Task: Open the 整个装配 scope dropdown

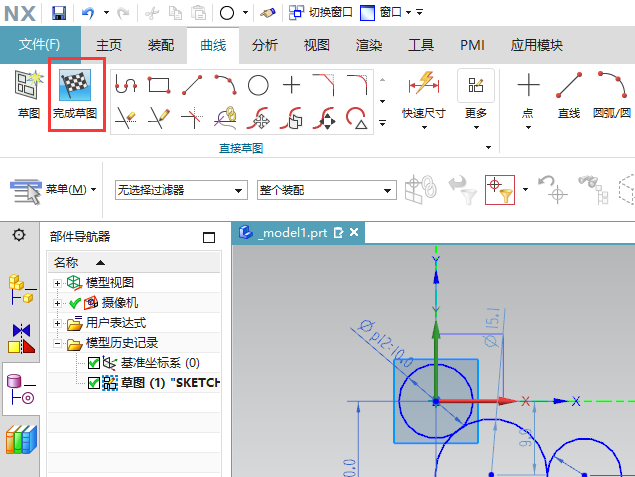Action: 326,190
